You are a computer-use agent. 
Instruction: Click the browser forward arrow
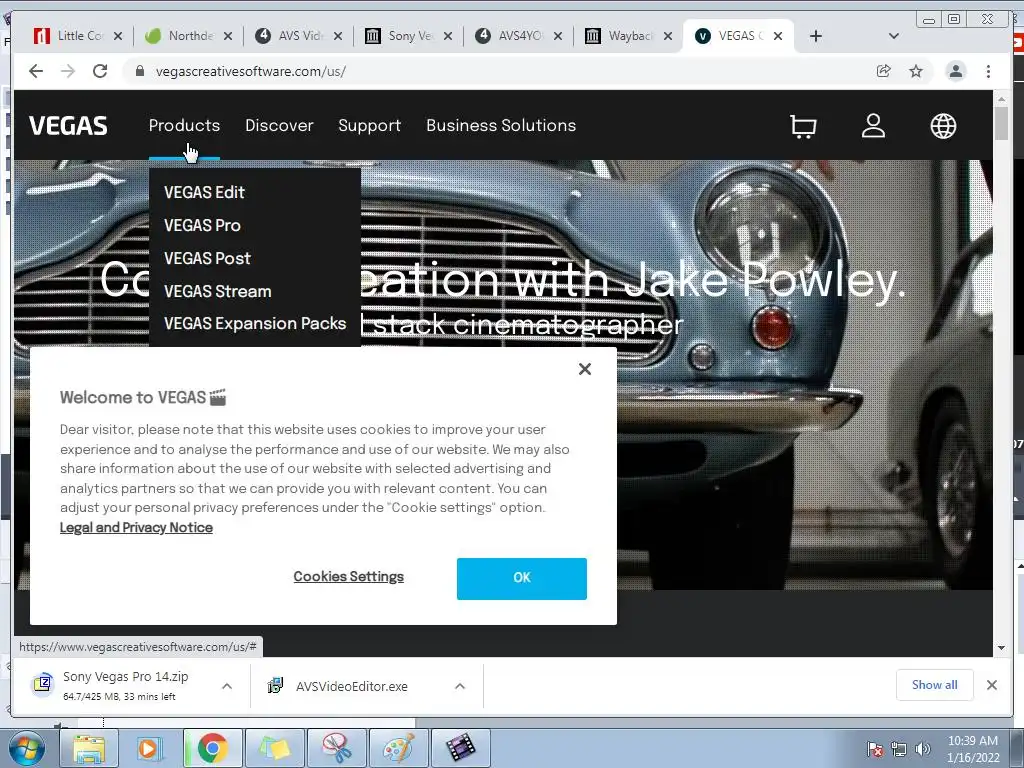(x=68, y=71)
